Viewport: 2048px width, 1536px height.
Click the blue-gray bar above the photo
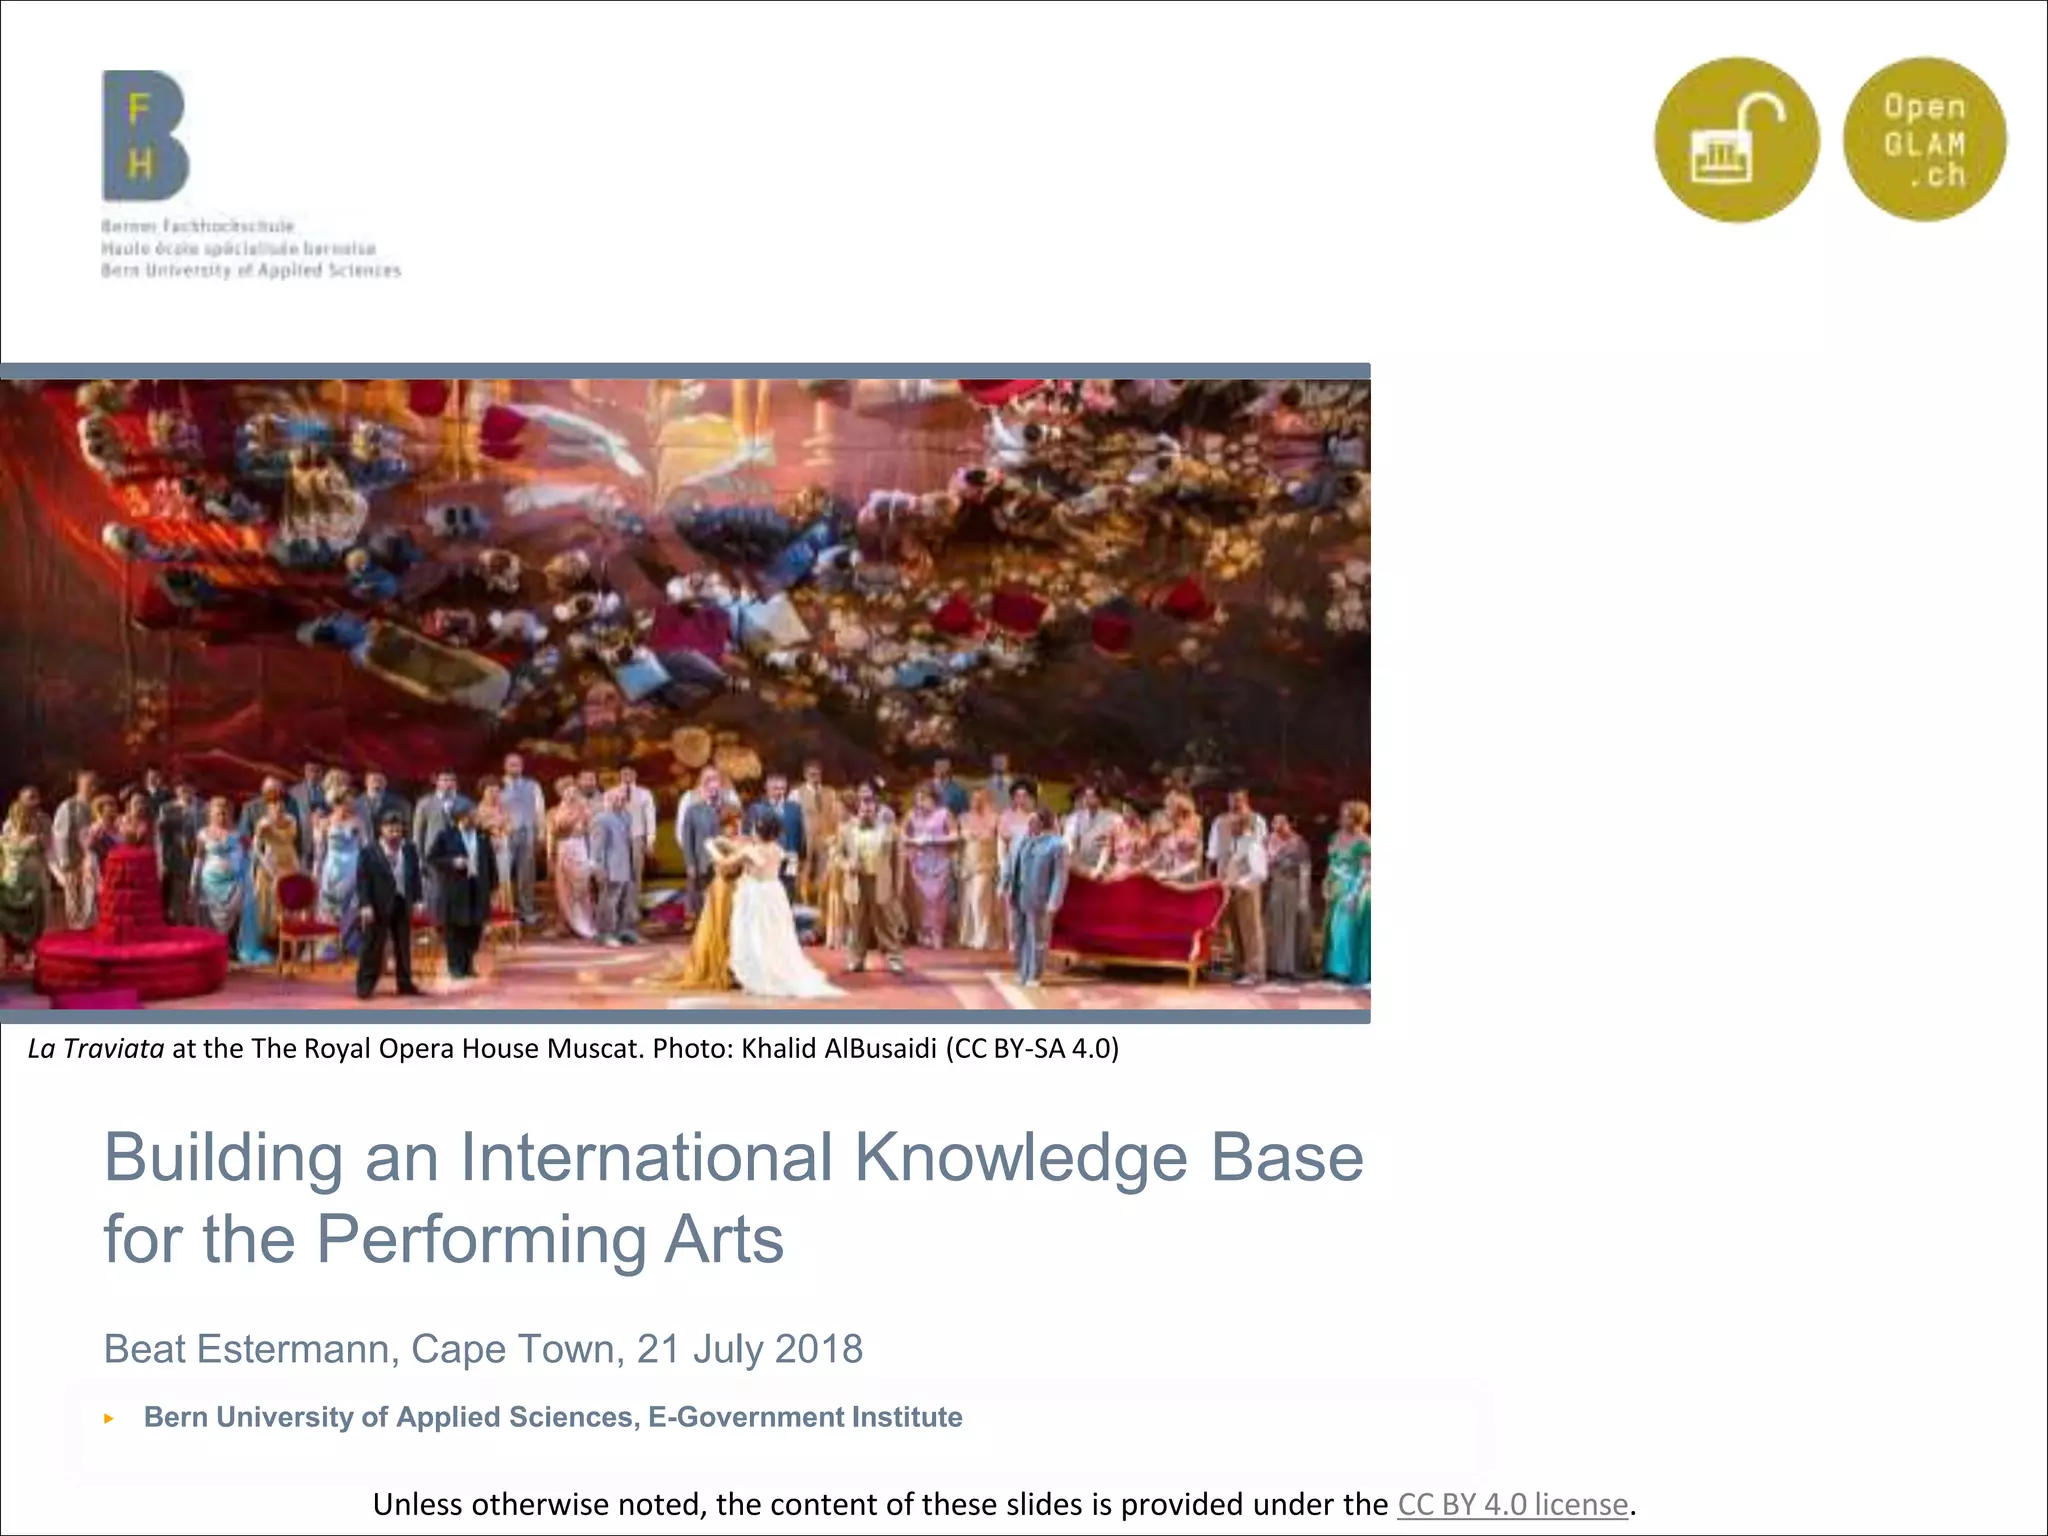click(x=685, y=371)
